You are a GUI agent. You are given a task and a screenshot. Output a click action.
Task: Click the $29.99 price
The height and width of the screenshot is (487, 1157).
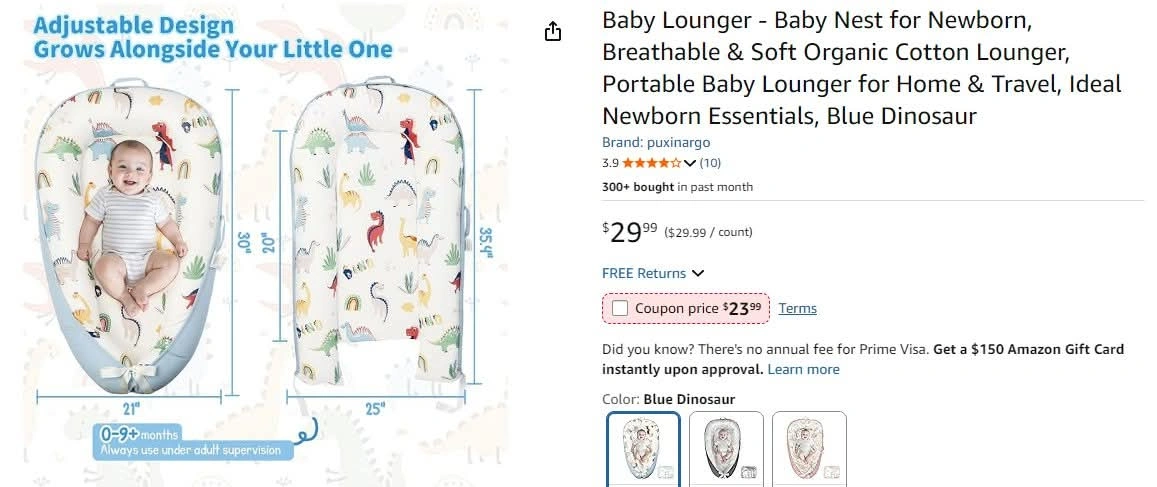[x=630, y=232]
